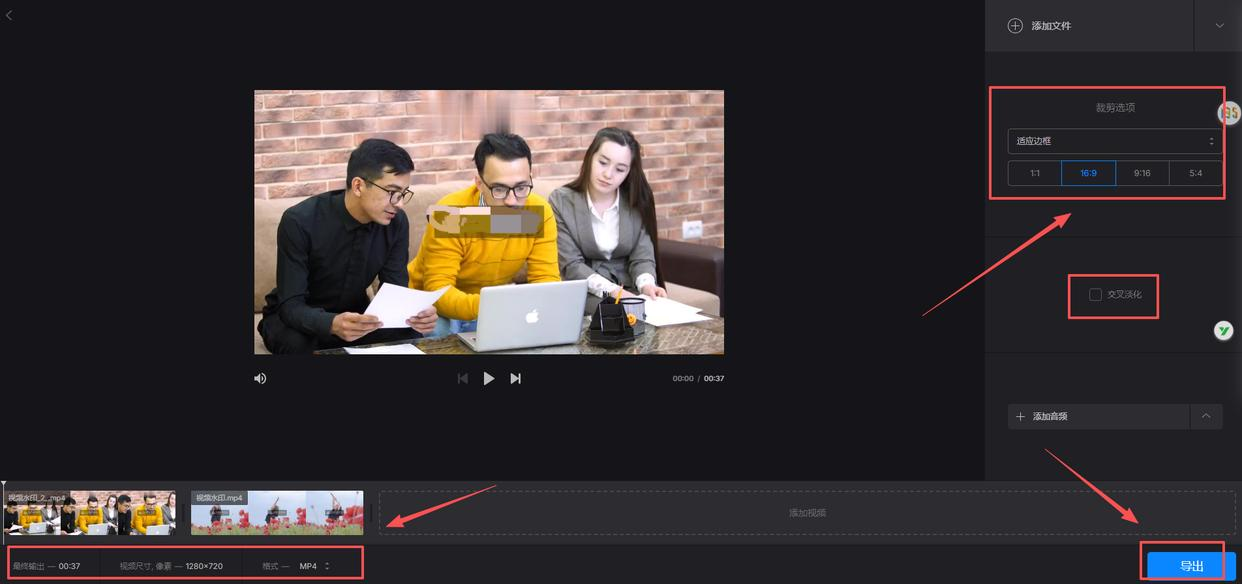Open the MP4 format dropdown

314,566
